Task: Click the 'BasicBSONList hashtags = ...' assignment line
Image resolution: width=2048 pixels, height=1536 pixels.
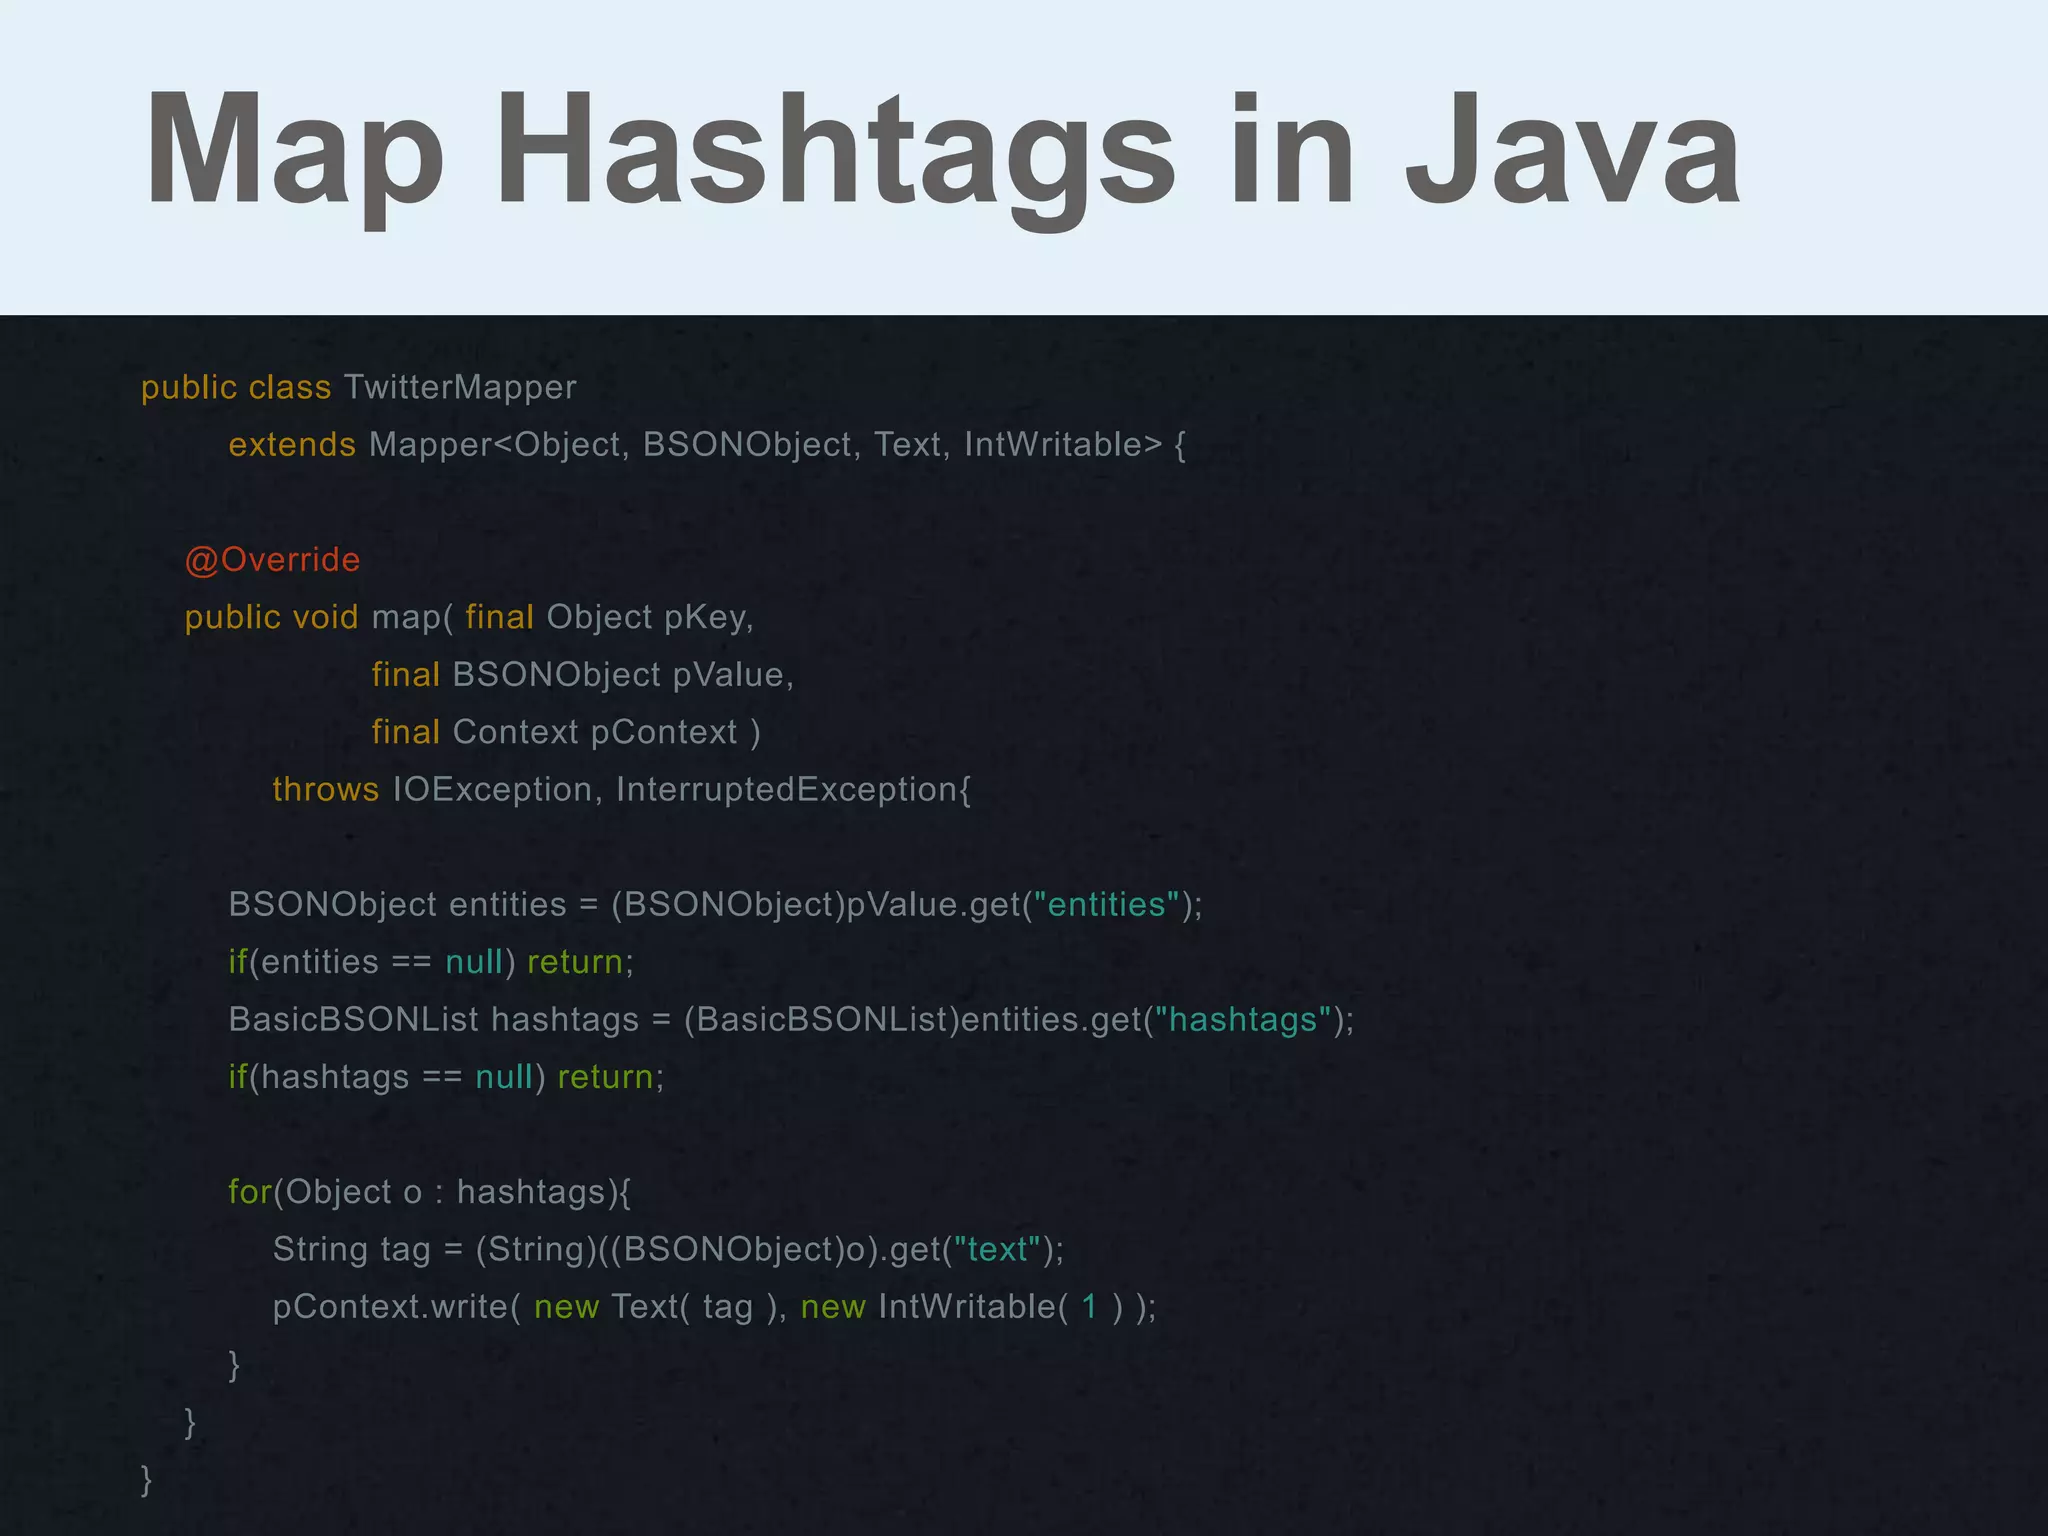Action: [x=791, y=1020]
